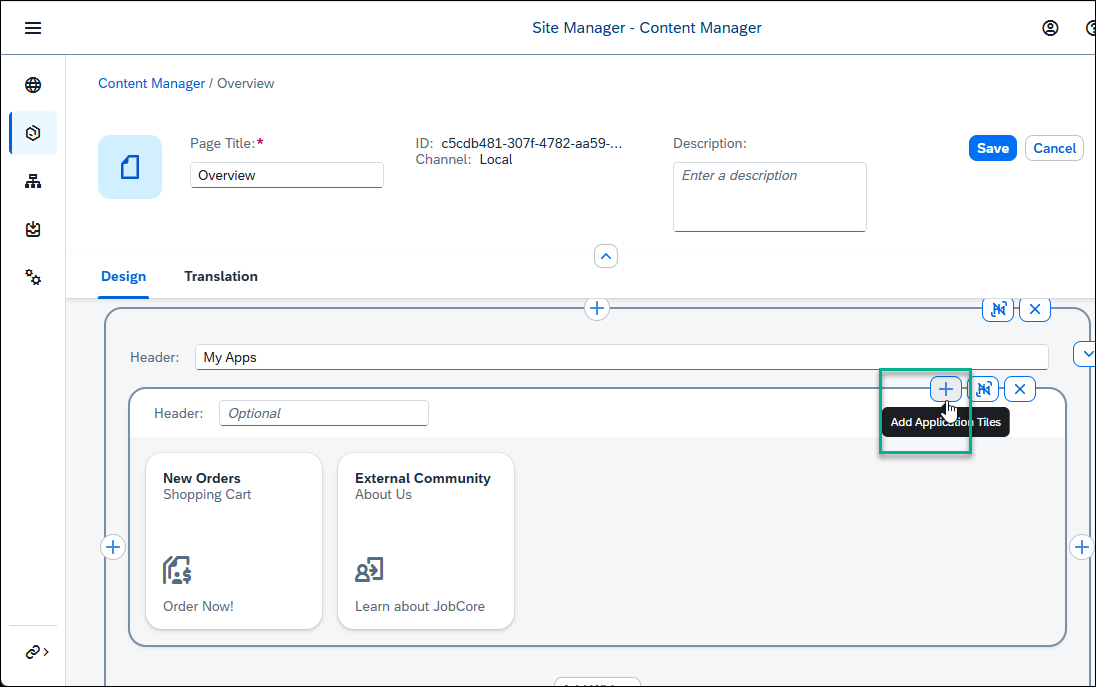The height and width of the screenshot is (687, 1096).
Task: Open the user profile icon
Action: [1050, 28]
